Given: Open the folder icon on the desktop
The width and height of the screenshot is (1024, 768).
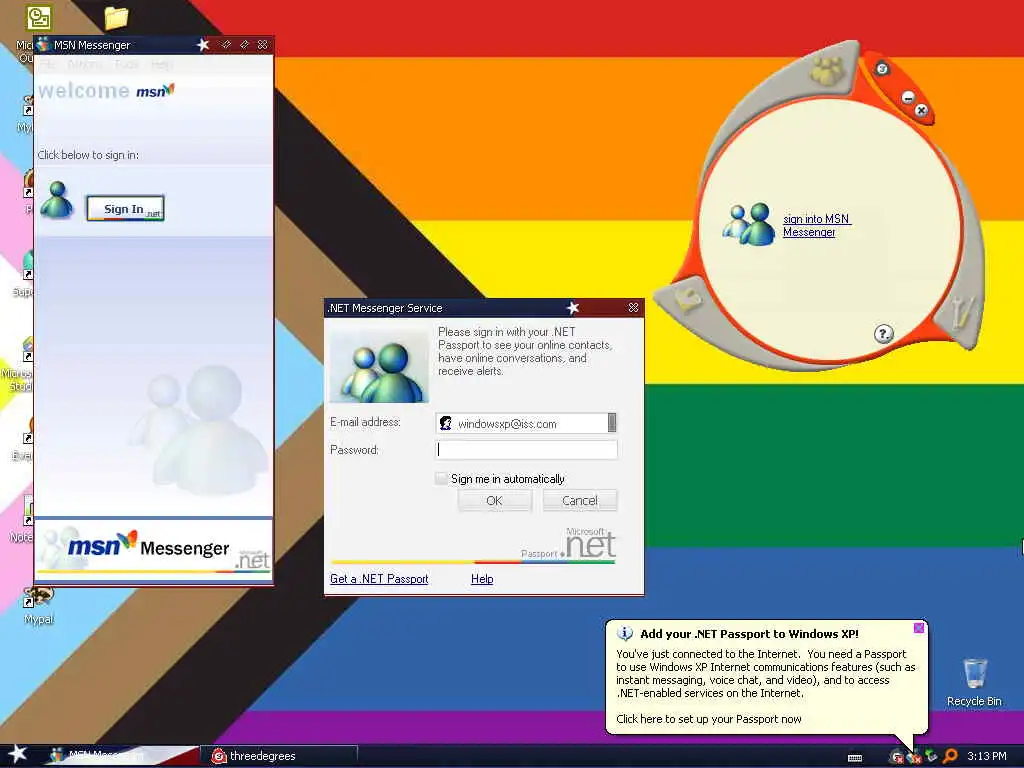Looking at the screenshot, I should pos(116,18).
